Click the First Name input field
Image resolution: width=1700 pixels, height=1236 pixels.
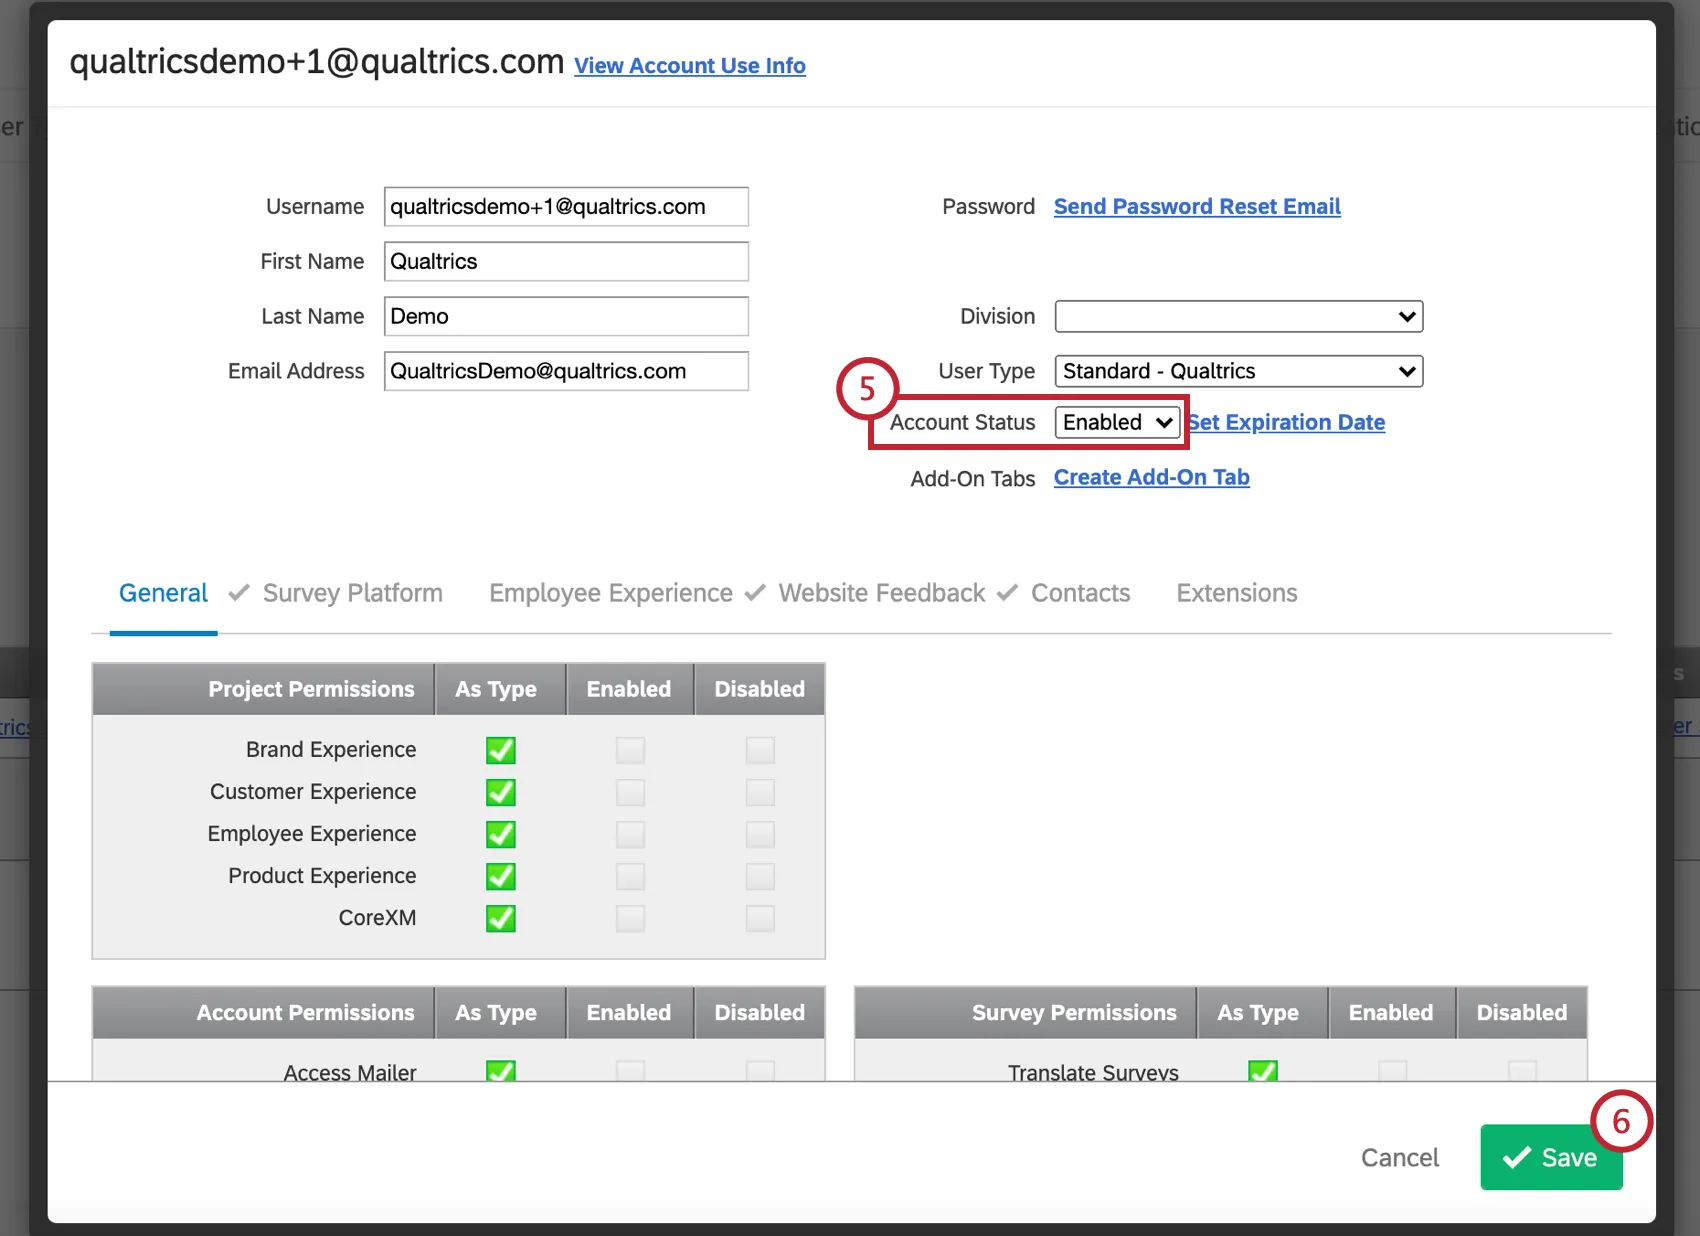click(x=566, y=261)
